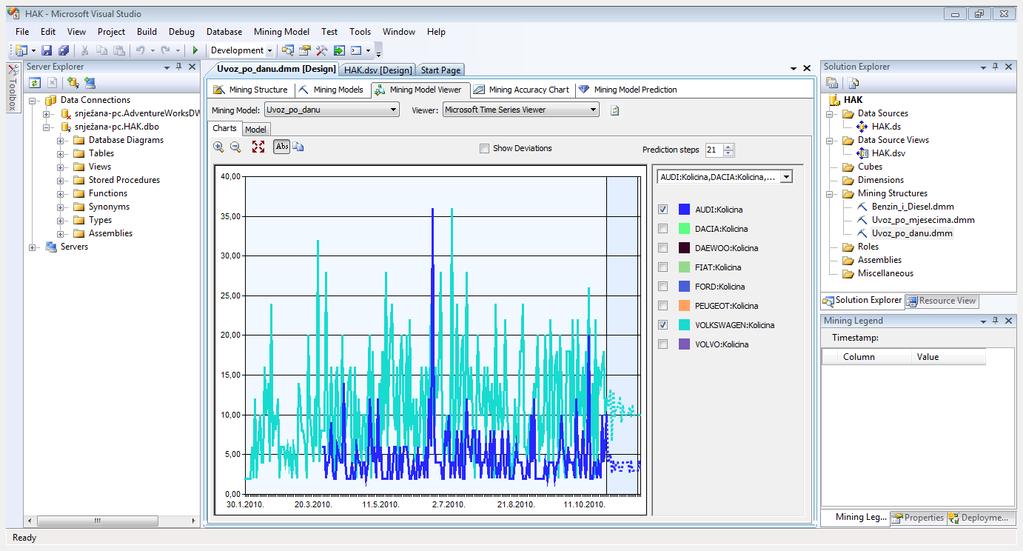1023x551 pixels.
Task: Click the Toolbox wrench toolbar icon
Action: pos(322,50)
